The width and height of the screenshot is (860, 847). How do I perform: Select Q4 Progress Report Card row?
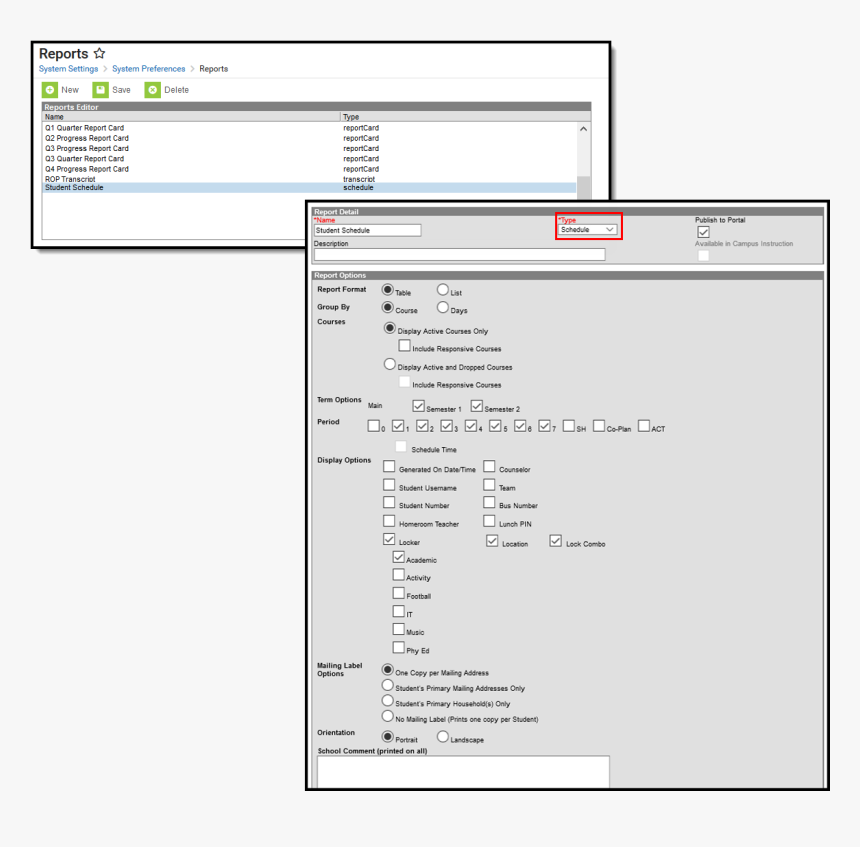point(310,169)
